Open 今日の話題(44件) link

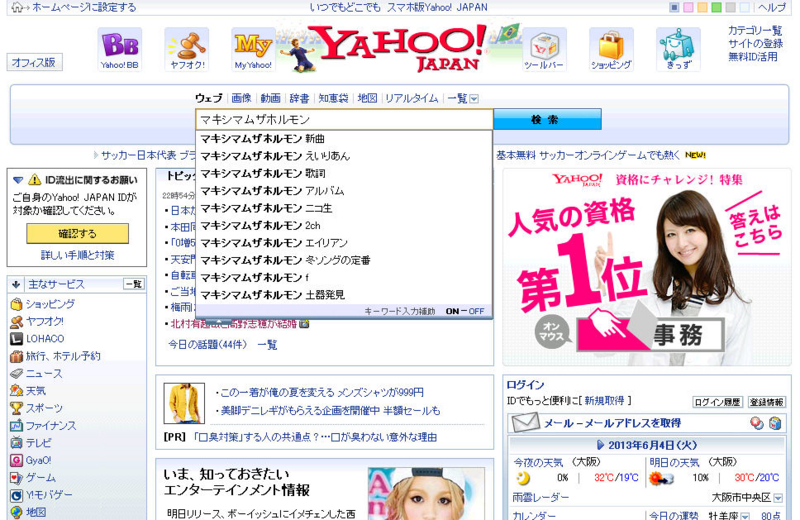point(207,345)
